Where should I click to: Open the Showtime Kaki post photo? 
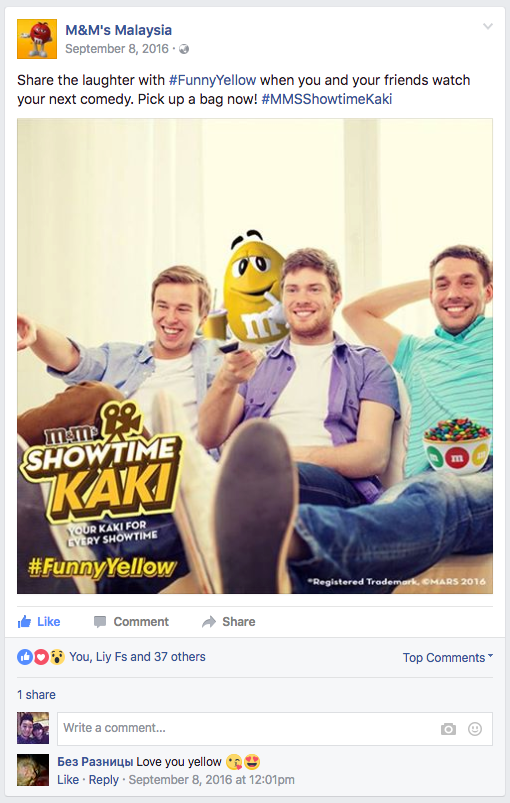(255, 356)
